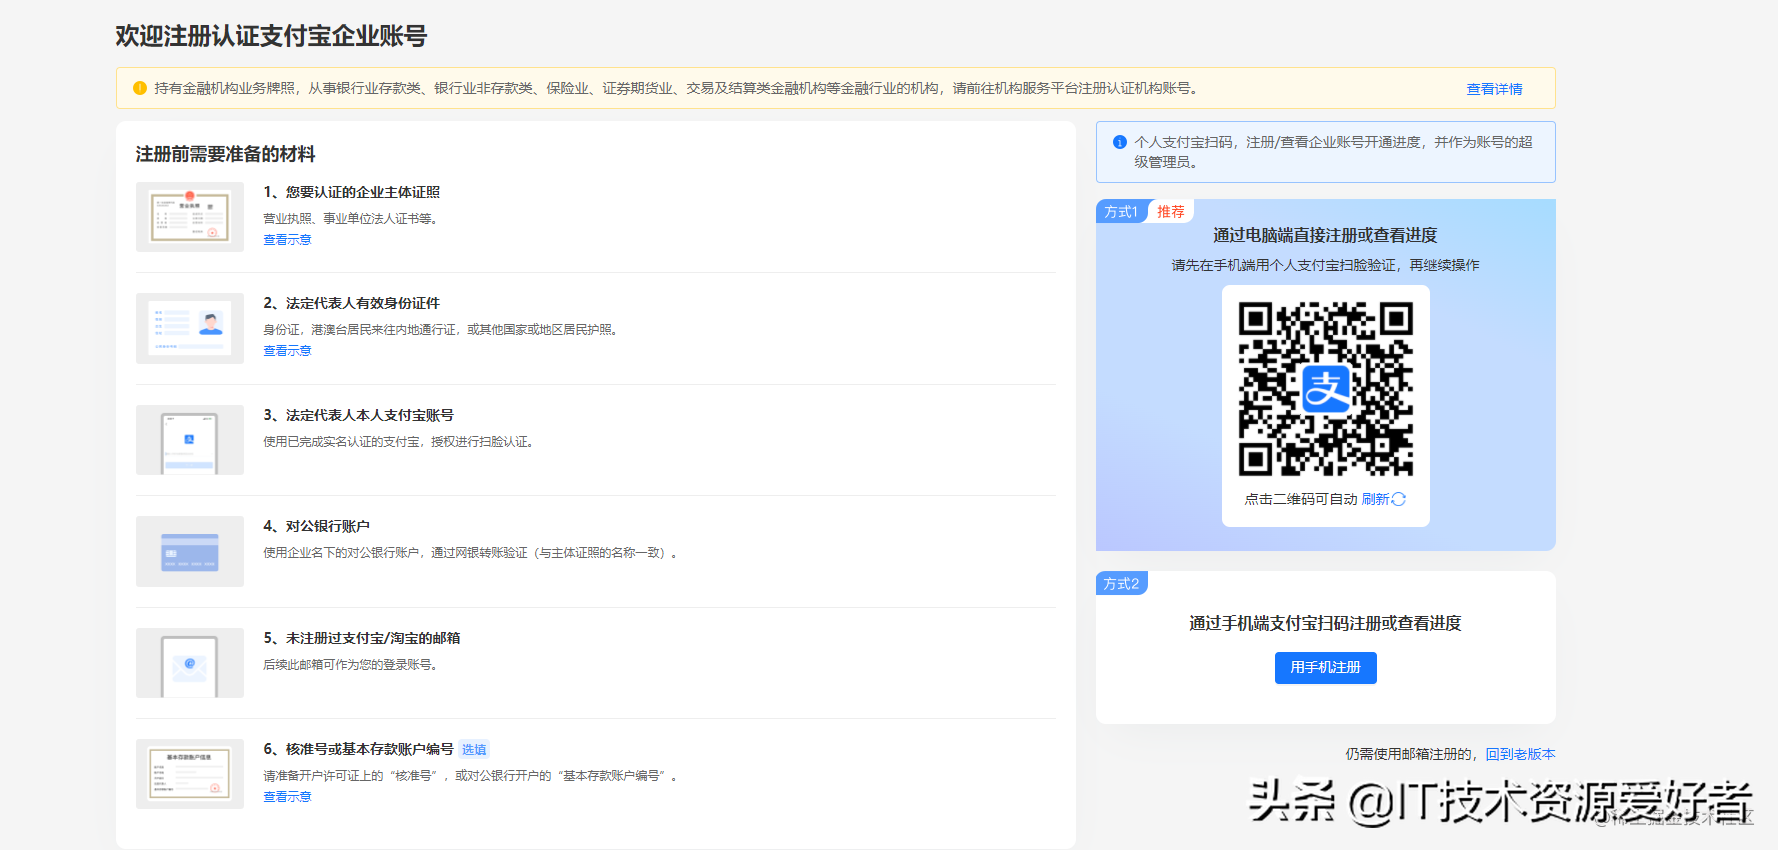Click heading 6、核准号或基本存款账户编号
This screenshot has width=1778, height=850.
pos(359,749)
